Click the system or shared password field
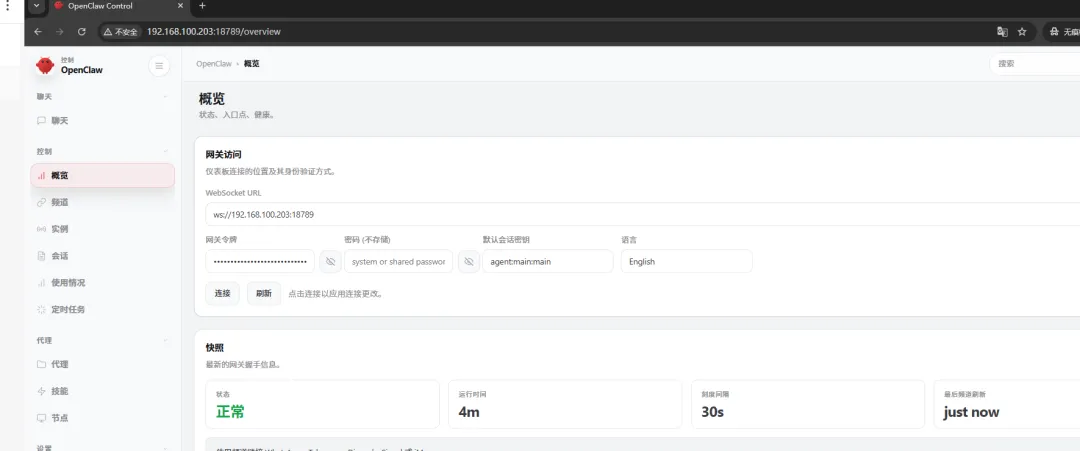1080x451 pixels. click(x=399, y=262)
